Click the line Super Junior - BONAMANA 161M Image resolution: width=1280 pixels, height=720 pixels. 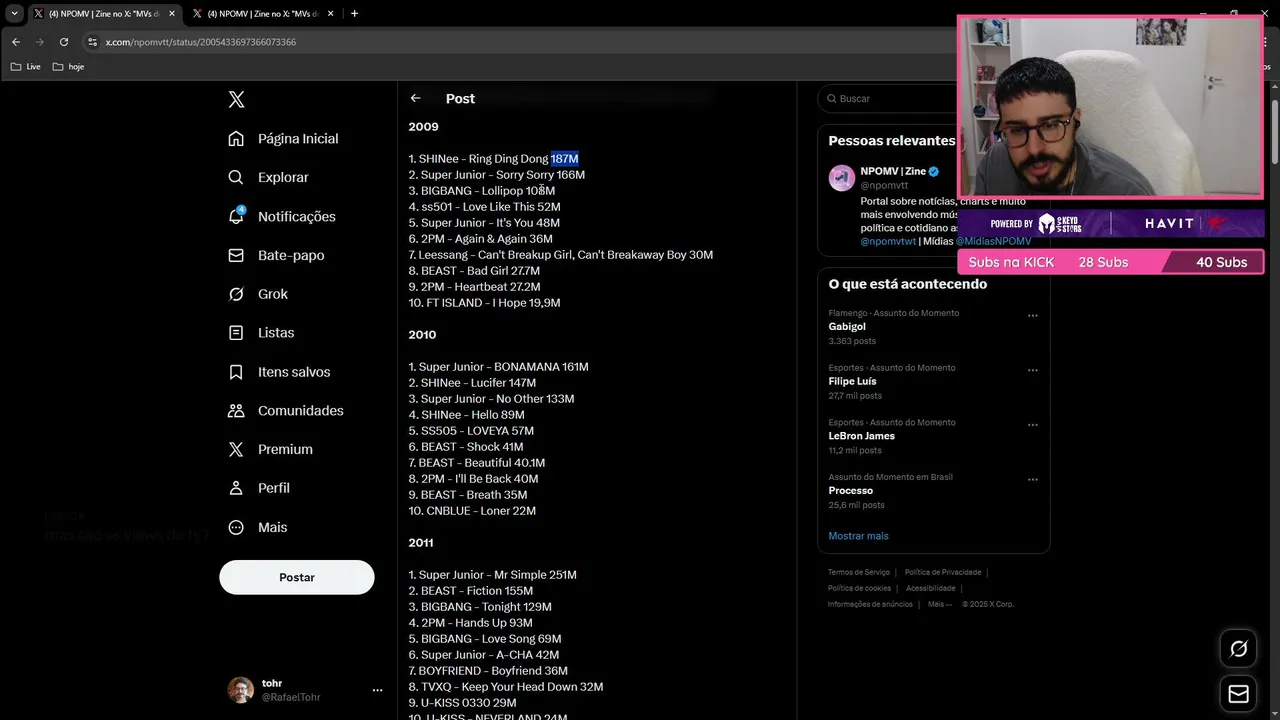click(x=498, y=367)
